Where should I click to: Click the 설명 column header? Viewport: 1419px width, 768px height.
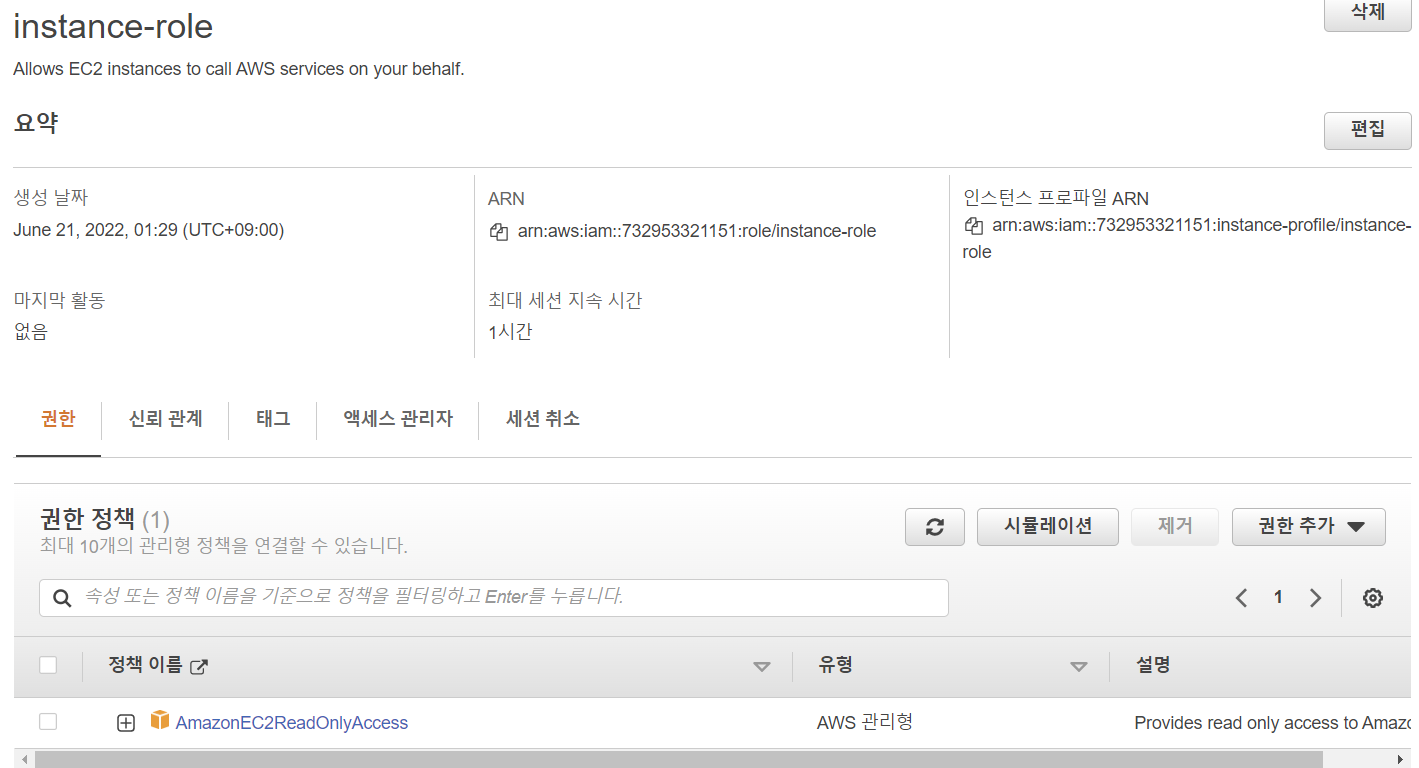pos(1153,665)
